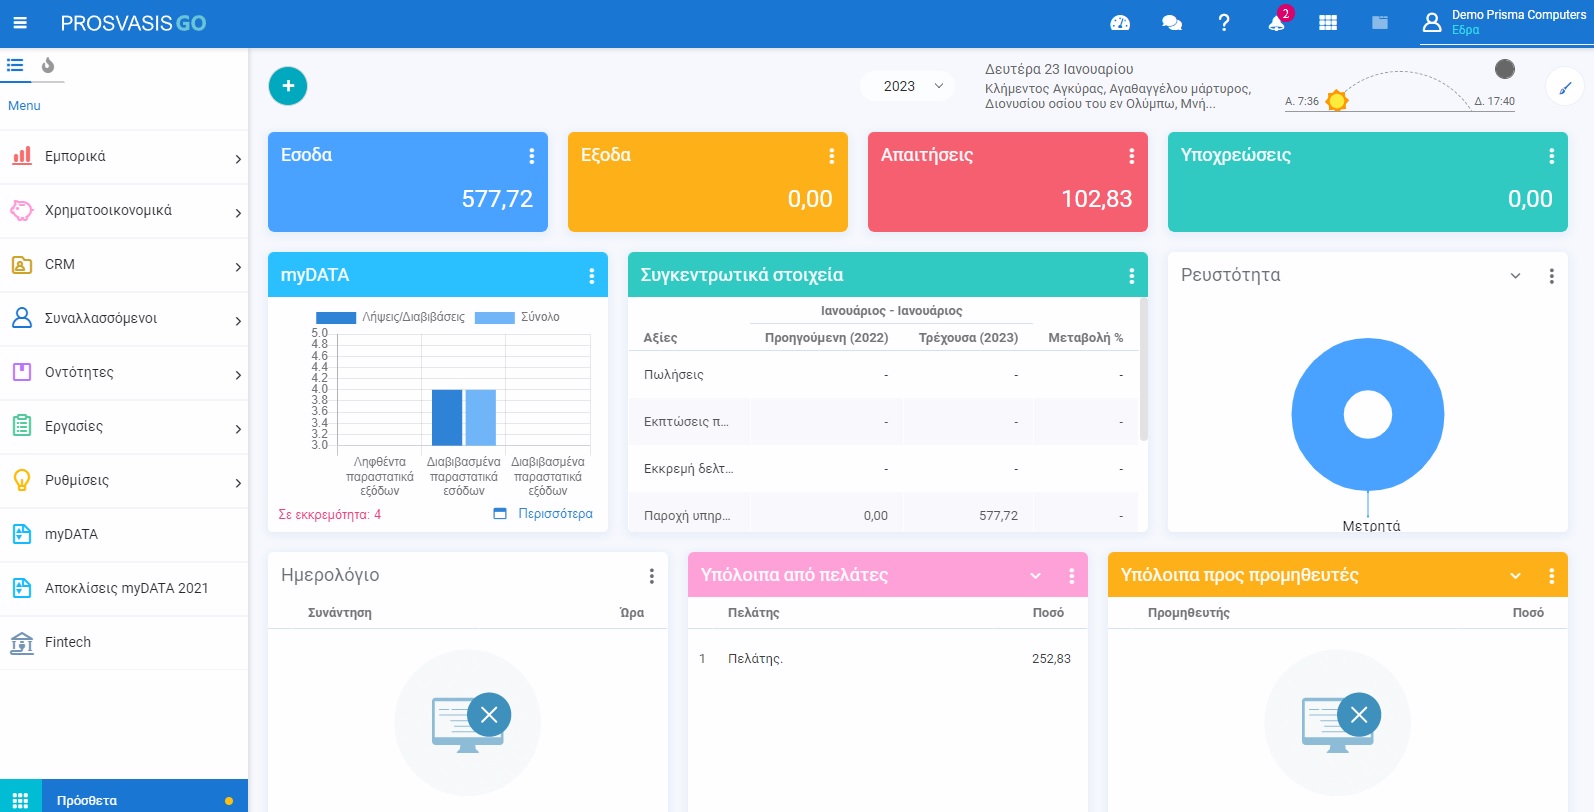Image resolution: width=1594 pixels, height=812 pixels.
Task: Collapse the Υπόλοιπα από πελάτες chevron
Action: click(1035, 576)
